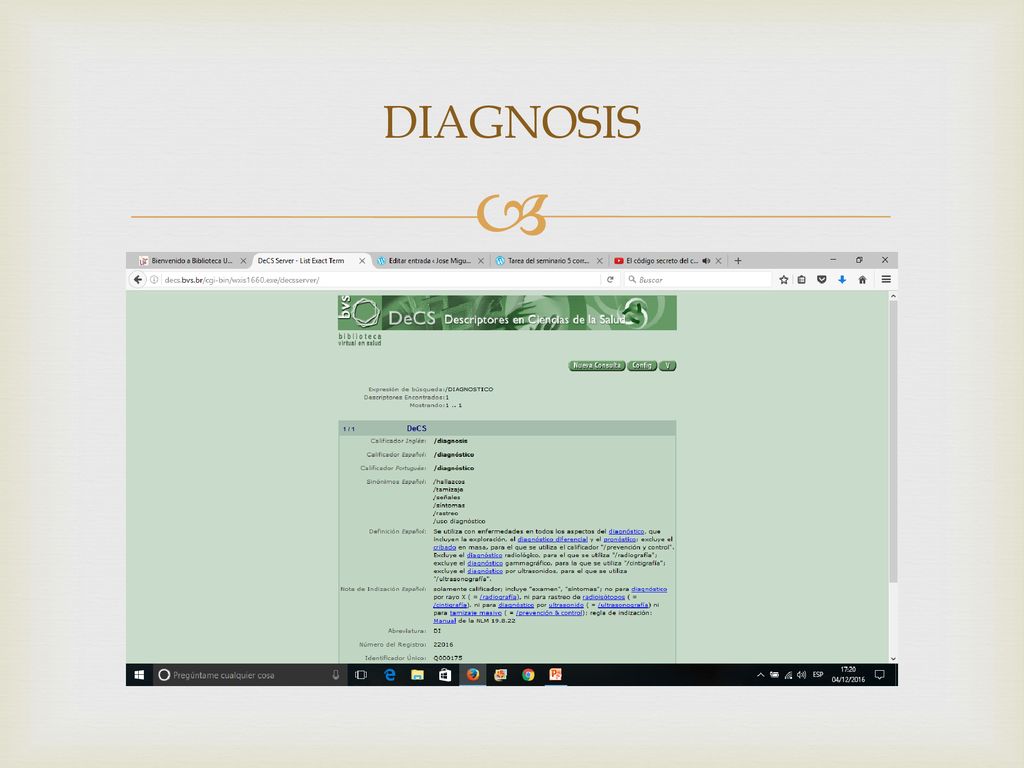Click the volume icon in system tray

tap(801, 675)
